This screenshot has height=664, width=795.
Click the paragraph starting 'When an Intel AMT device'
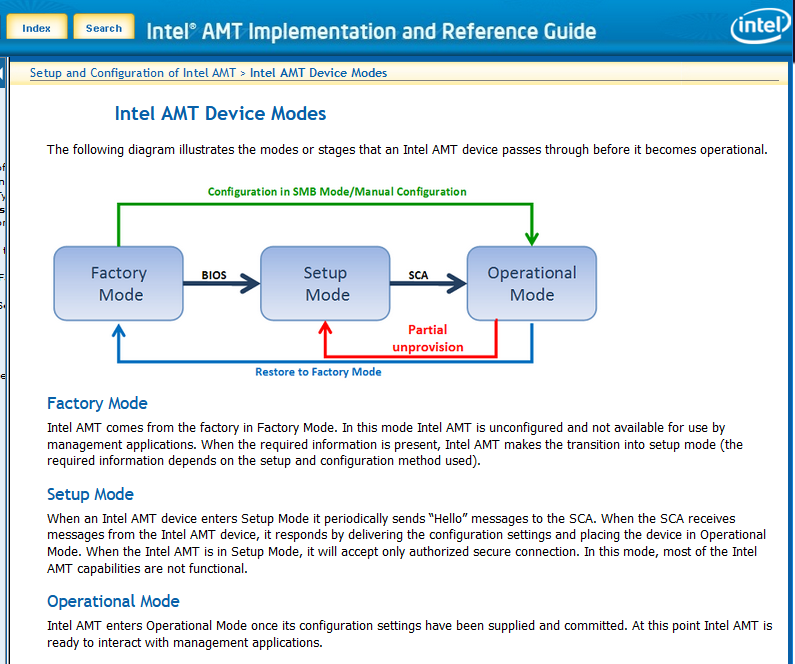coord(407,543)
